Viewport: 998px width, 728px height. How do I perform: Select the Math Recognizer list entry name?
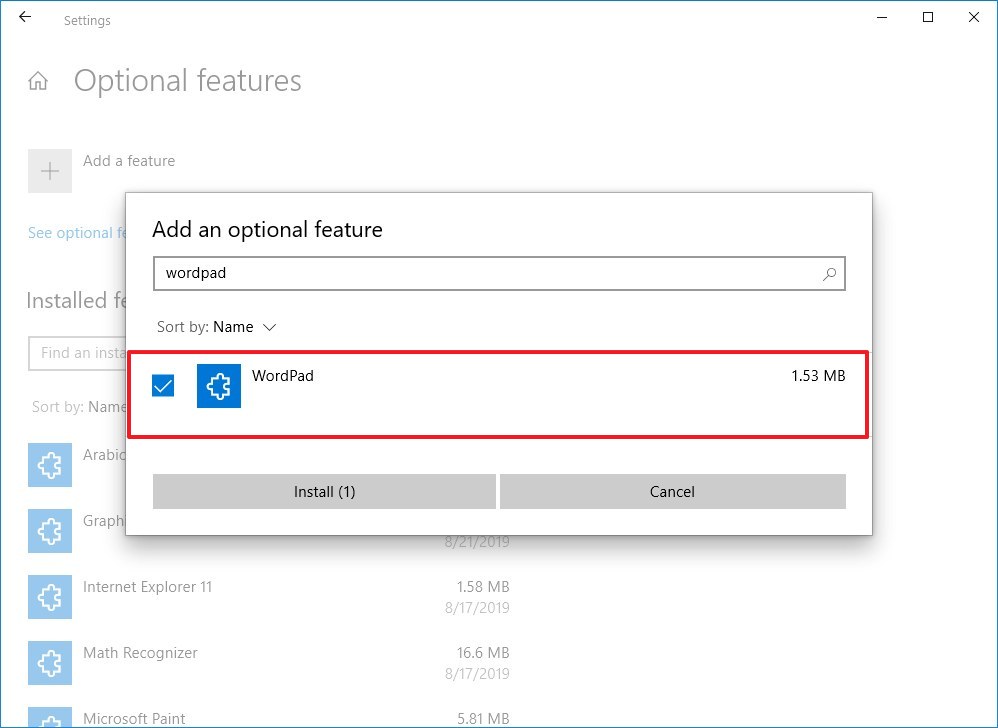tap(140, 653)
